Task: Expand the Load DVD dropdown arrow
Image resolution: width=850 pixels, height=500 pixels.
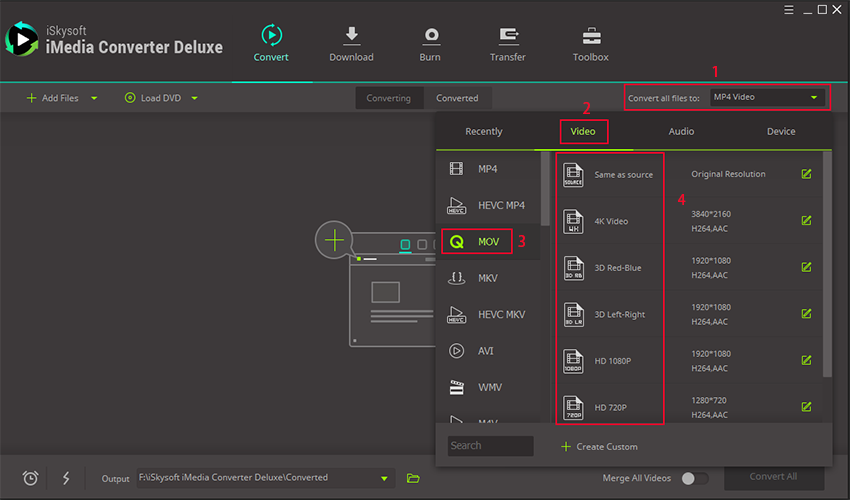Action: pyautogui.click(x=195, y=98)
